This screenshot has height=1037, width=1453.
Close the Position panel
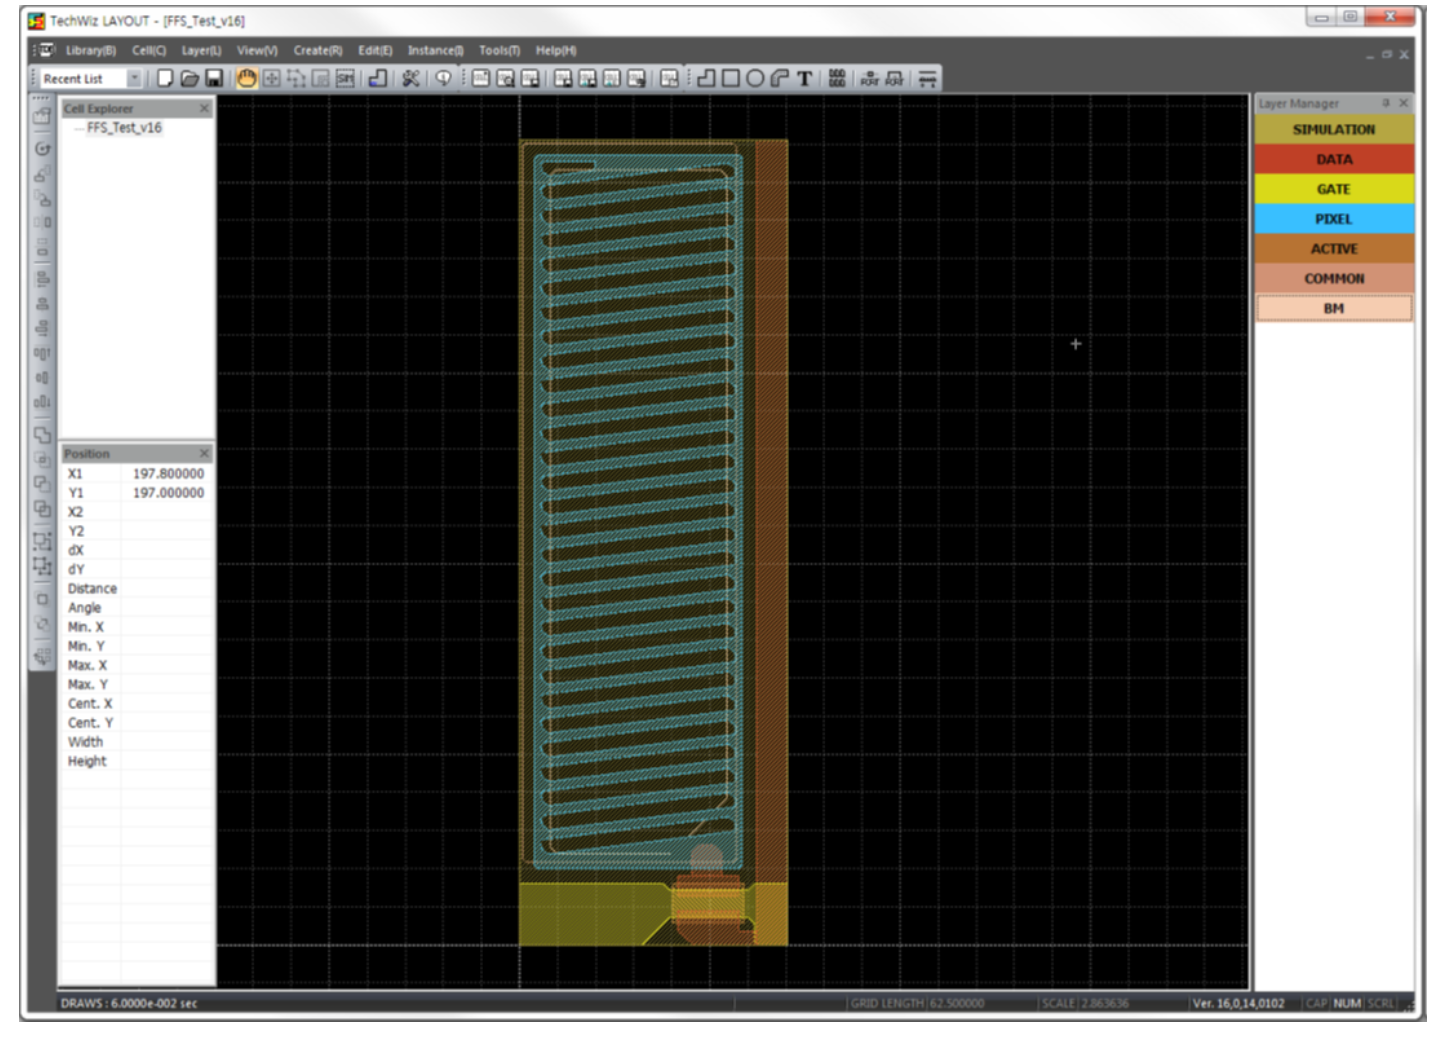tap(204, 453)
